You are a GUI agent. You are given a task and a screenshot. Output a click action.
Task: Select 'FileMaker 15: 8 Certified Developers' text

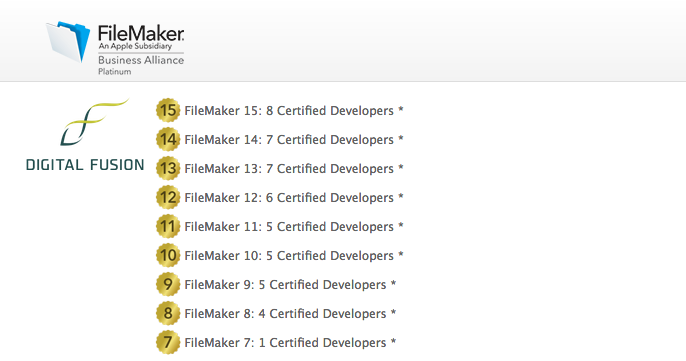tap(289, 111)
